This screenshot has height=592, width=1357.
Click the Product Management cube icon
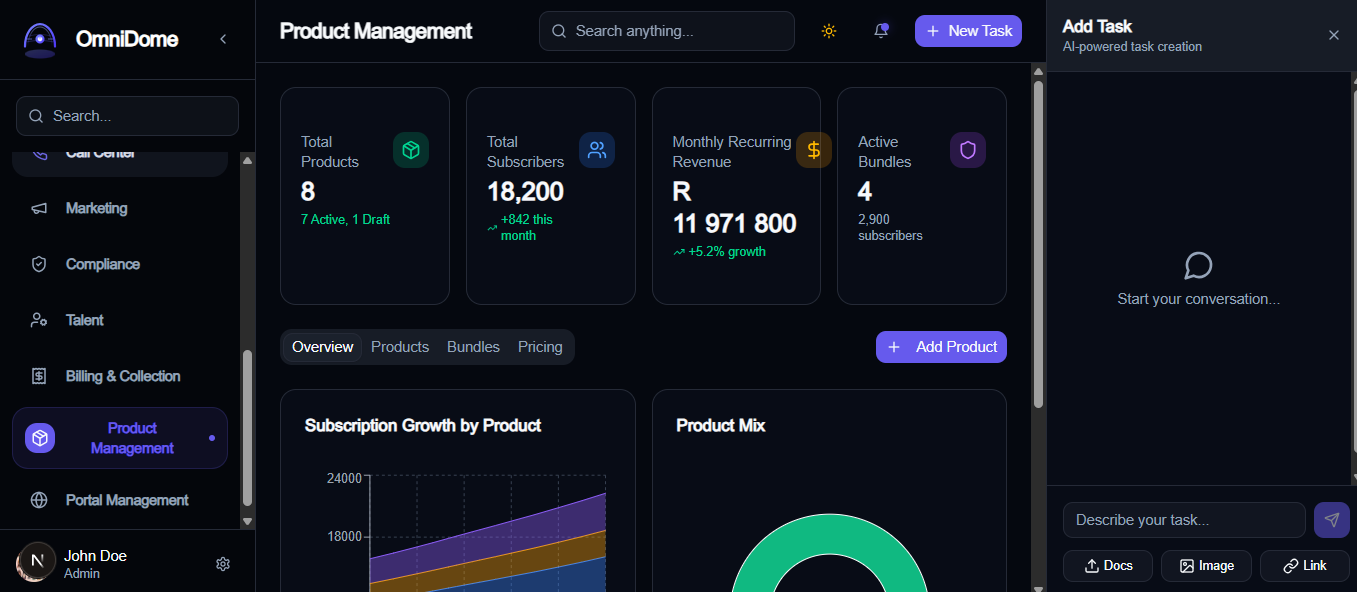pos(40,438)
